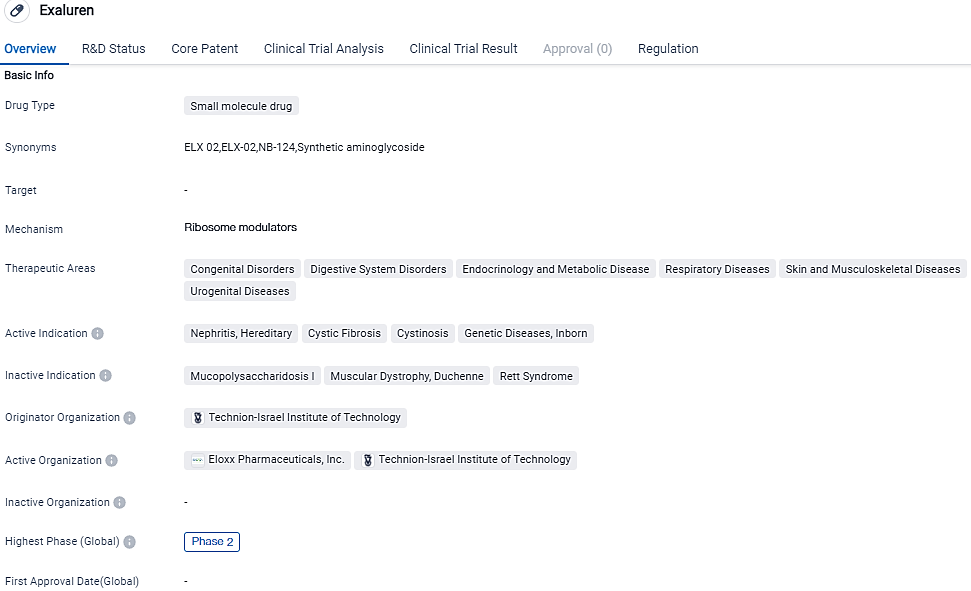Click info icon beside Inactive Organization
The image size is (971, 591).
tap(120, 503)
